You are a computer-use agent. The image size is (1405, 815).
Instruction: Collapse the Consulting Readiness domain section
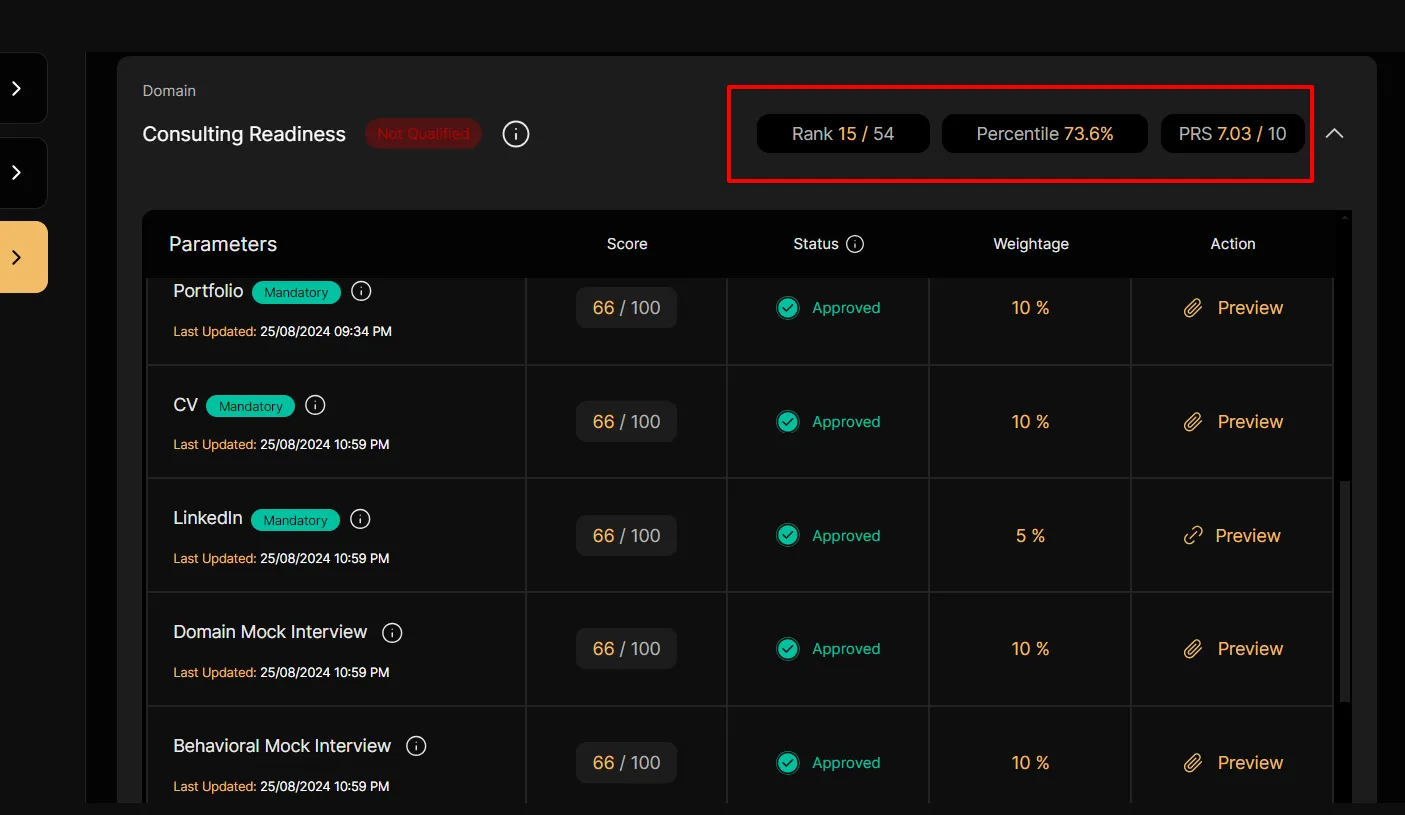[x=1334, y=134]
